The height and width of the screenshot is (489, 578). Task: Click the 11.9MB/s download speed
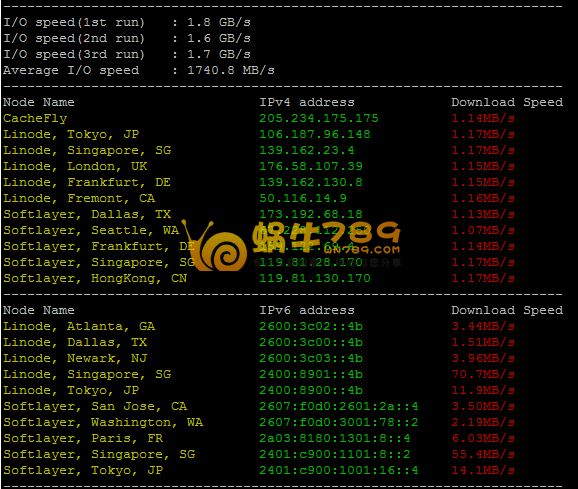[483, 390]
